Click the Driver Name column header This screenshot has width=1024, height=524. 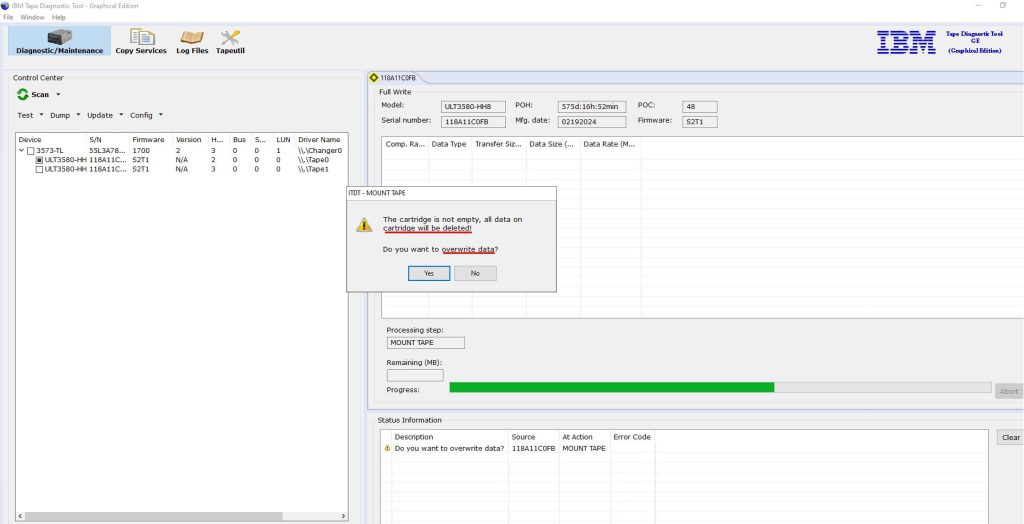pyautogui.click(x=320, y=140)
